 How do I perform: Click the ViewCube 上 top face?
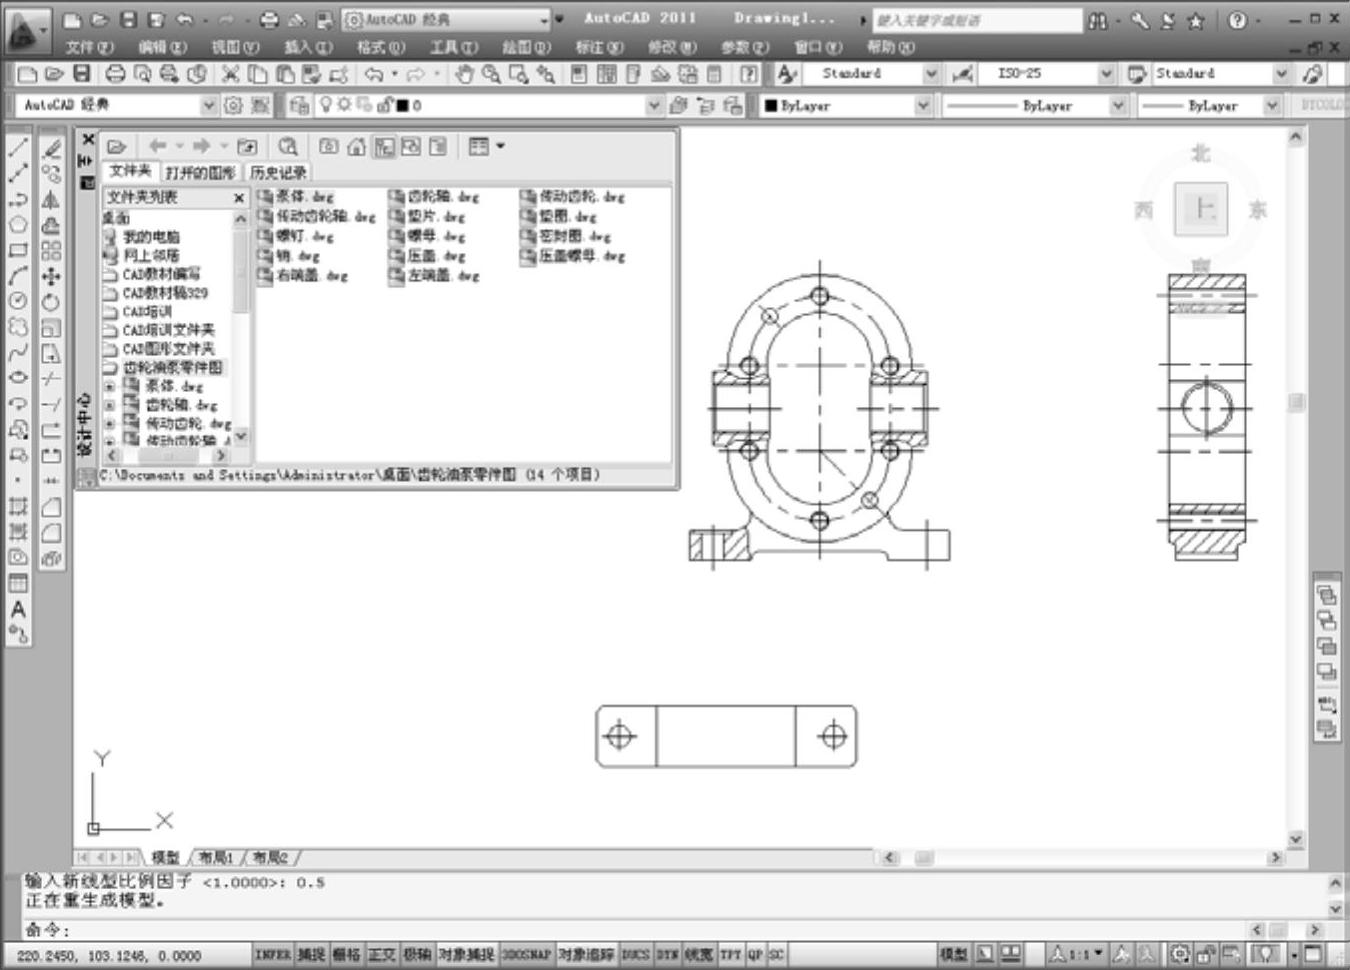[x=1201, y=209]
